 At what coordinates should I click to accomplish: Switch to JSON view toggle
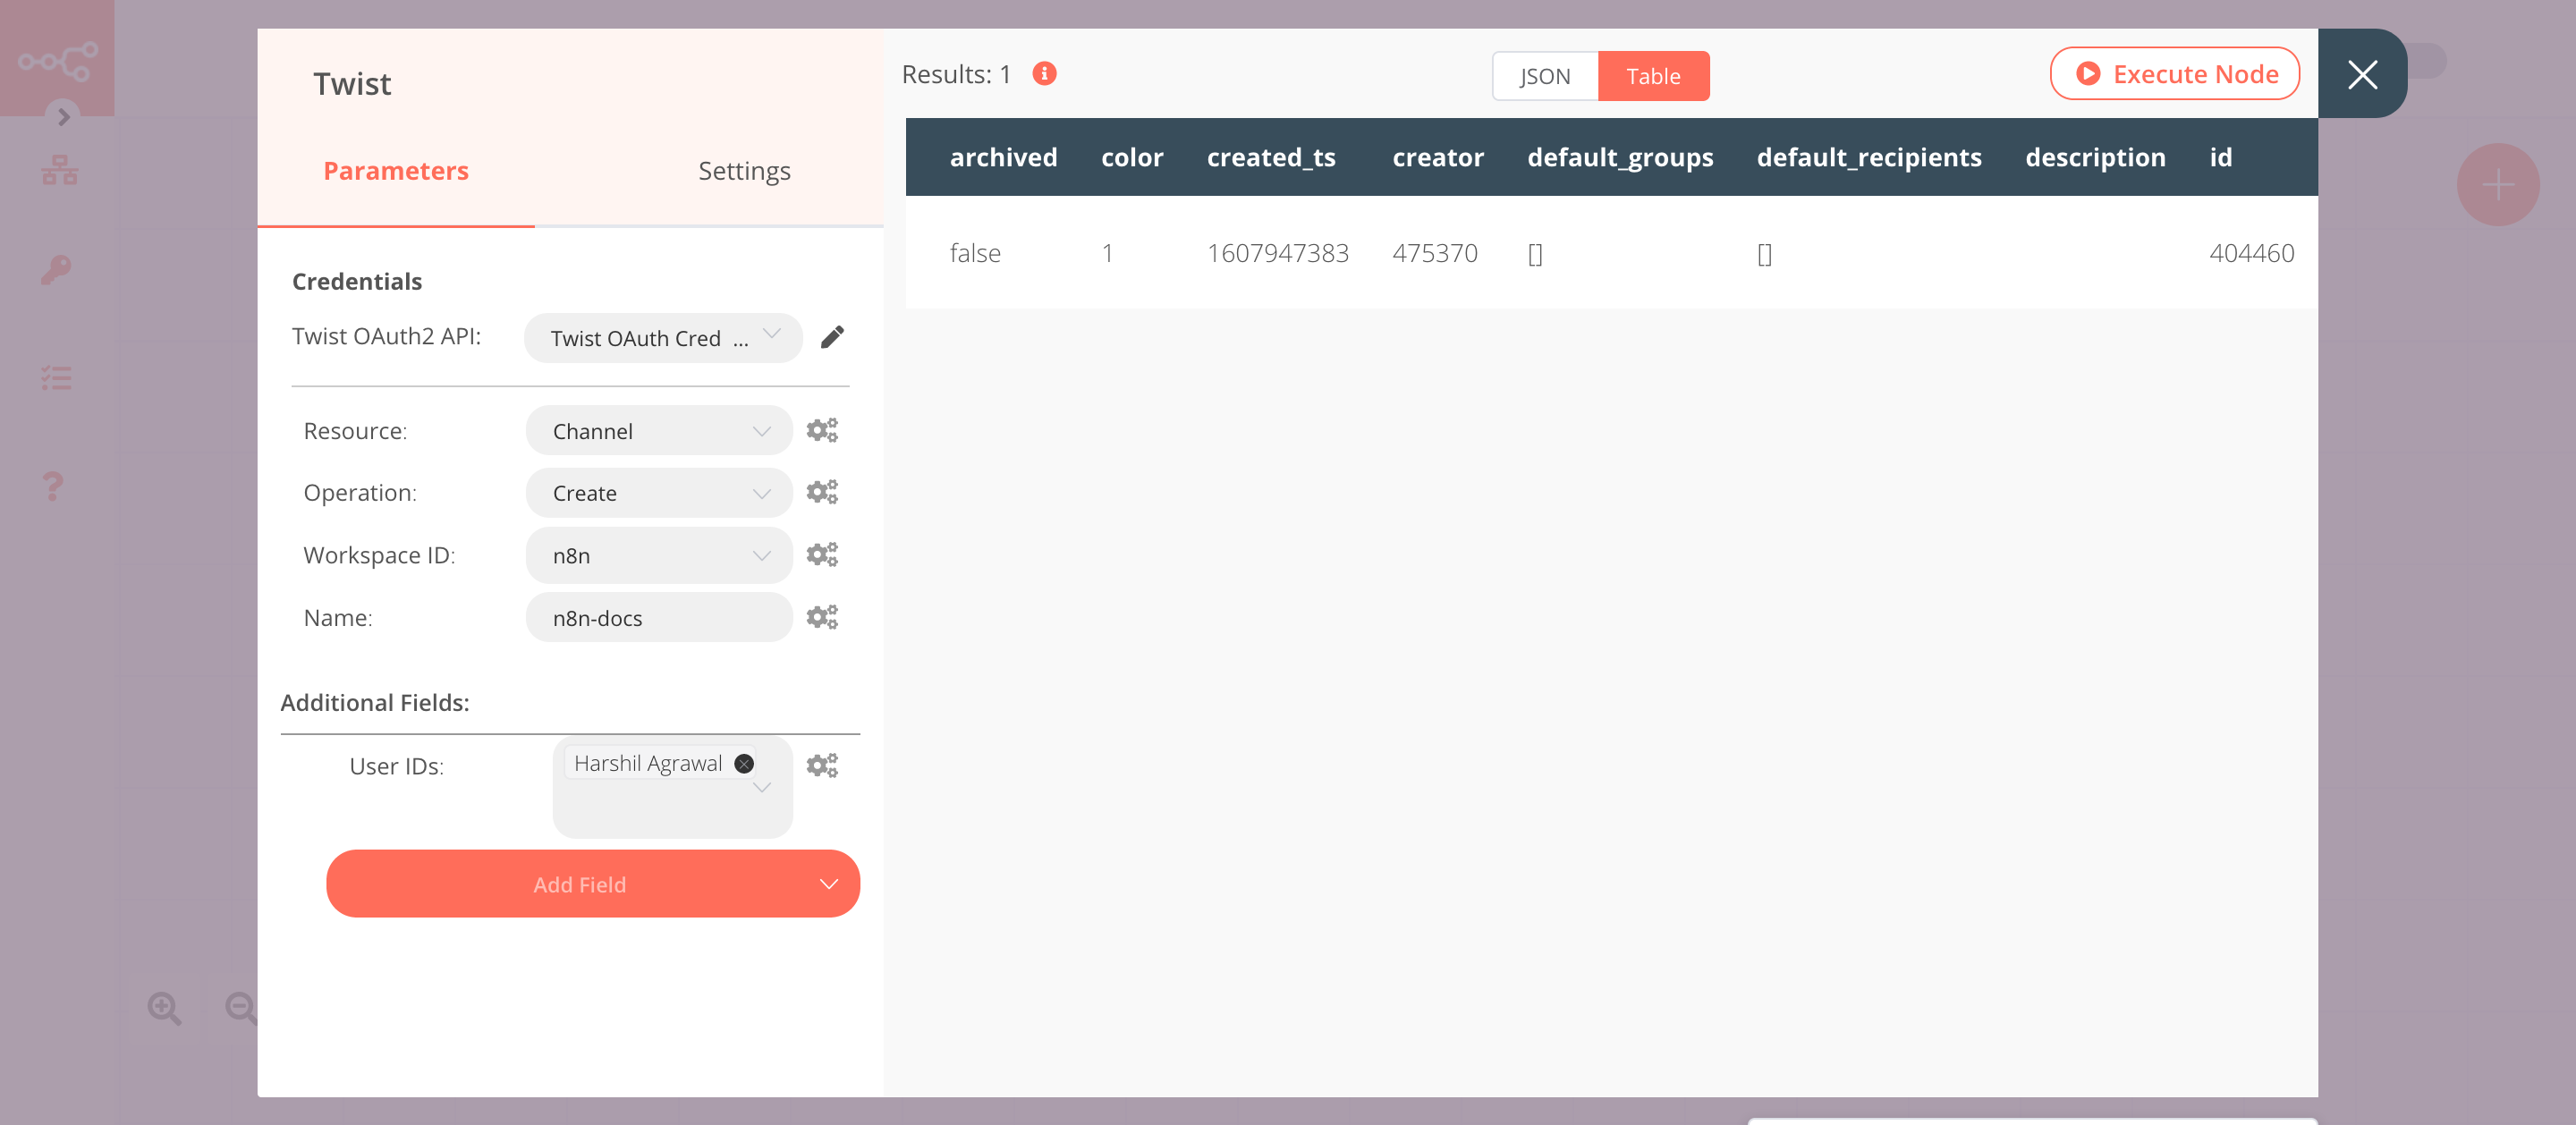1543,75
